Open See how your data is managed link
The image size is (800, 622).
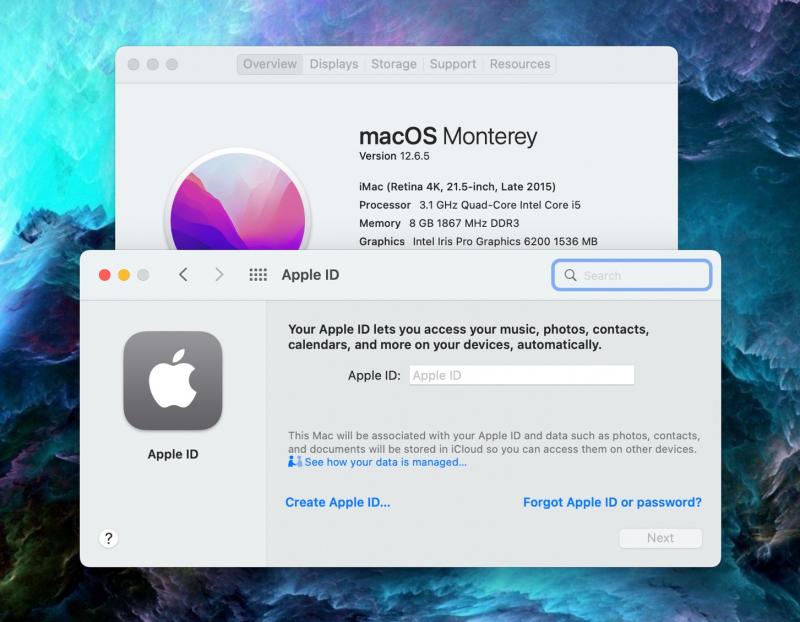point(385,462)
